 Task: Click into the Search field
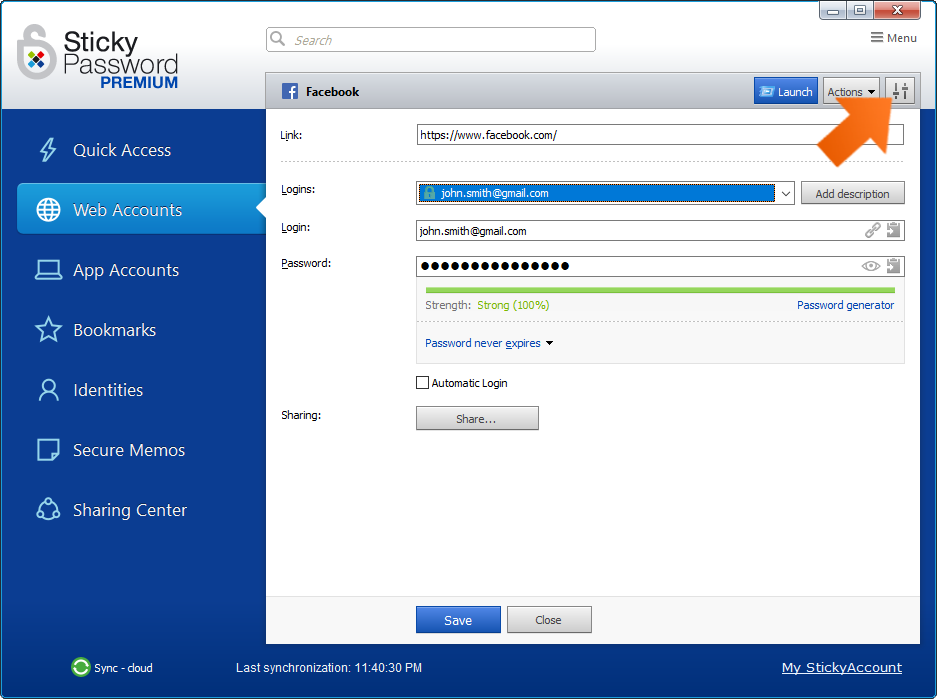(430, 39)
